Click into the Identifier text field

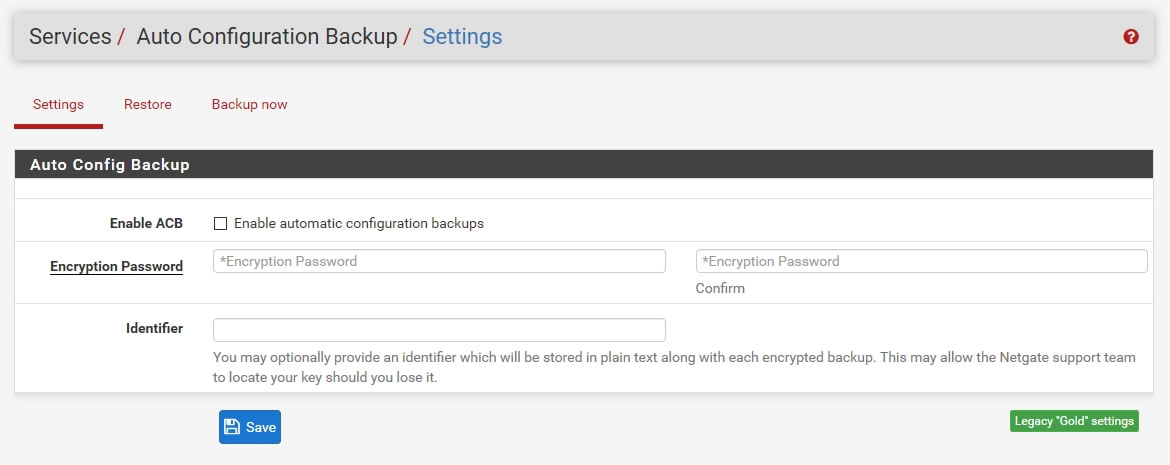coord(439,330)
